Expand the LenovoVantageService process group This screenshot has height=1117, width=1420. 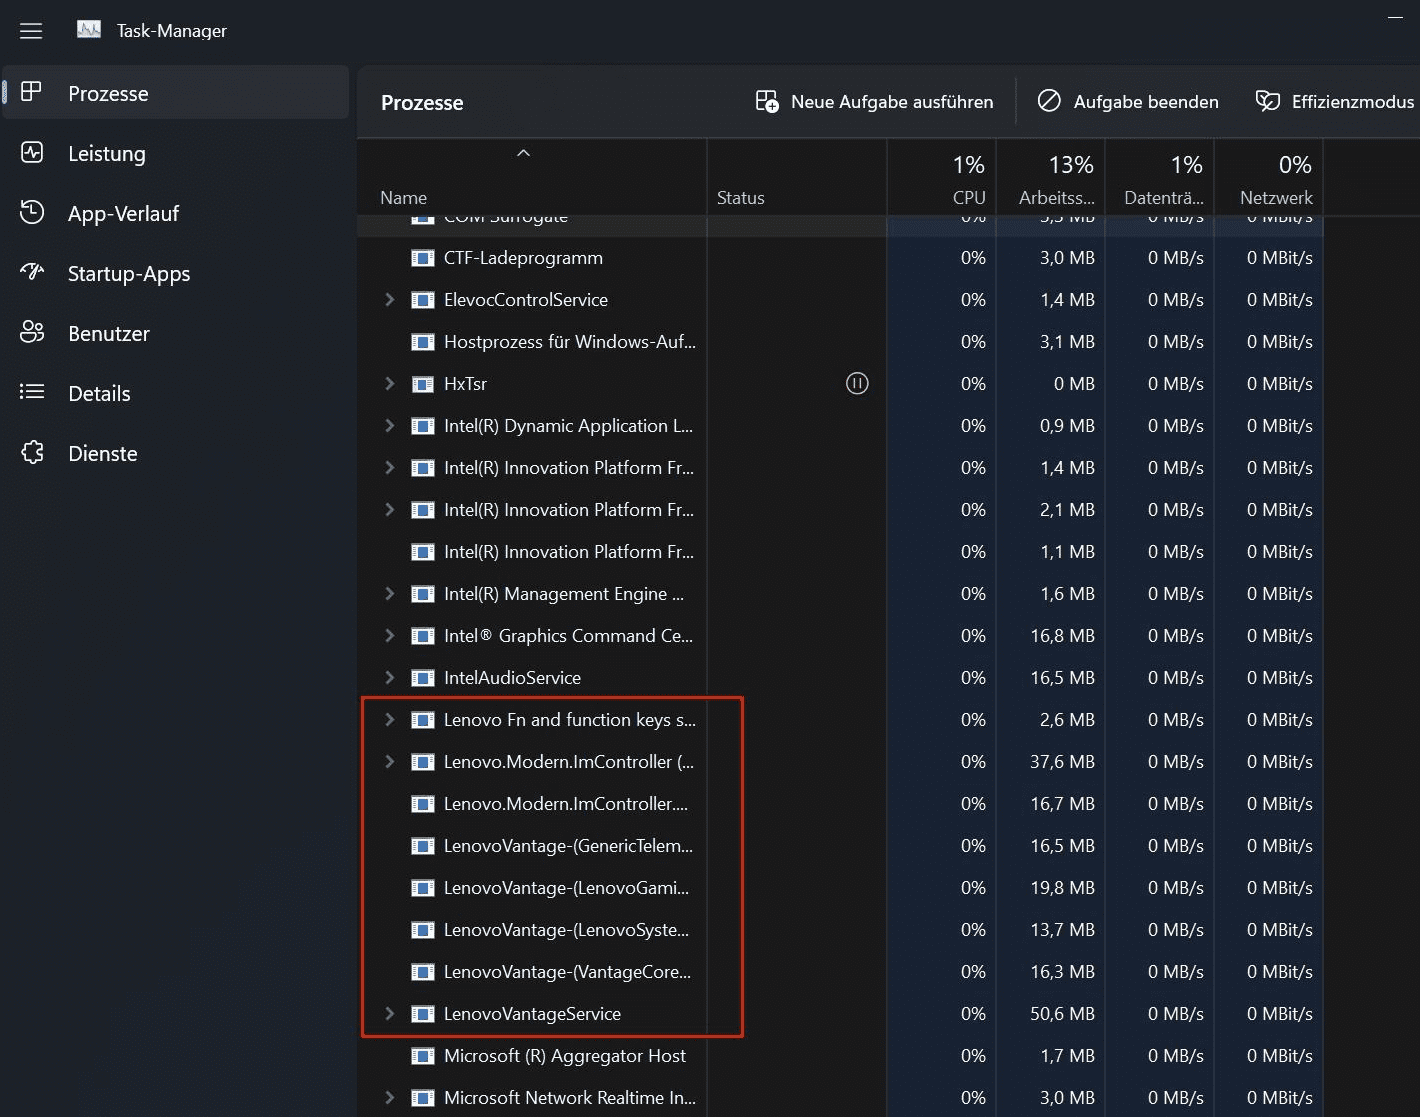point(390,1013)
